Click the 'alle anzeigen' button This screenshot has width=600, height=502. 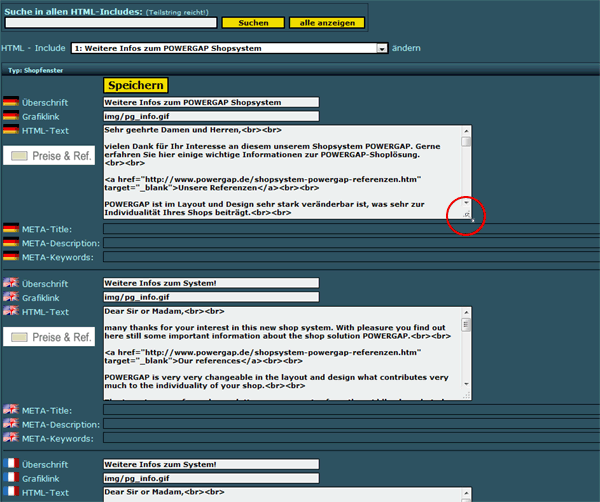click(327, 23)
